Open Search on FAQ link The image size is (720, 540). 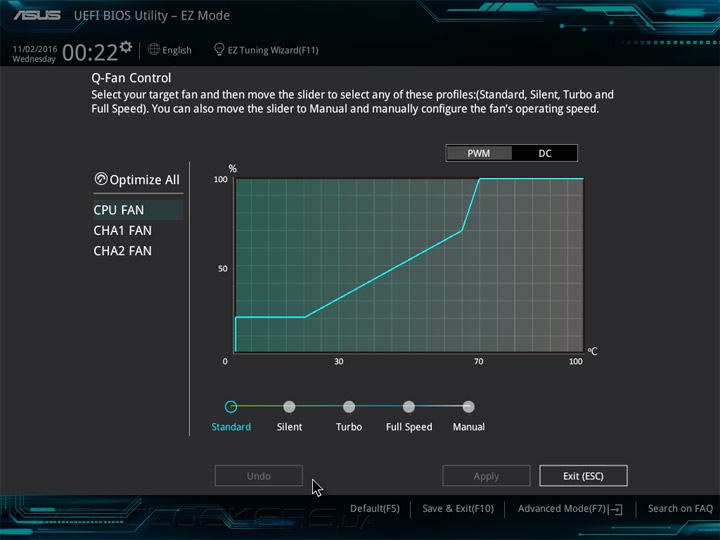point(680,509)
